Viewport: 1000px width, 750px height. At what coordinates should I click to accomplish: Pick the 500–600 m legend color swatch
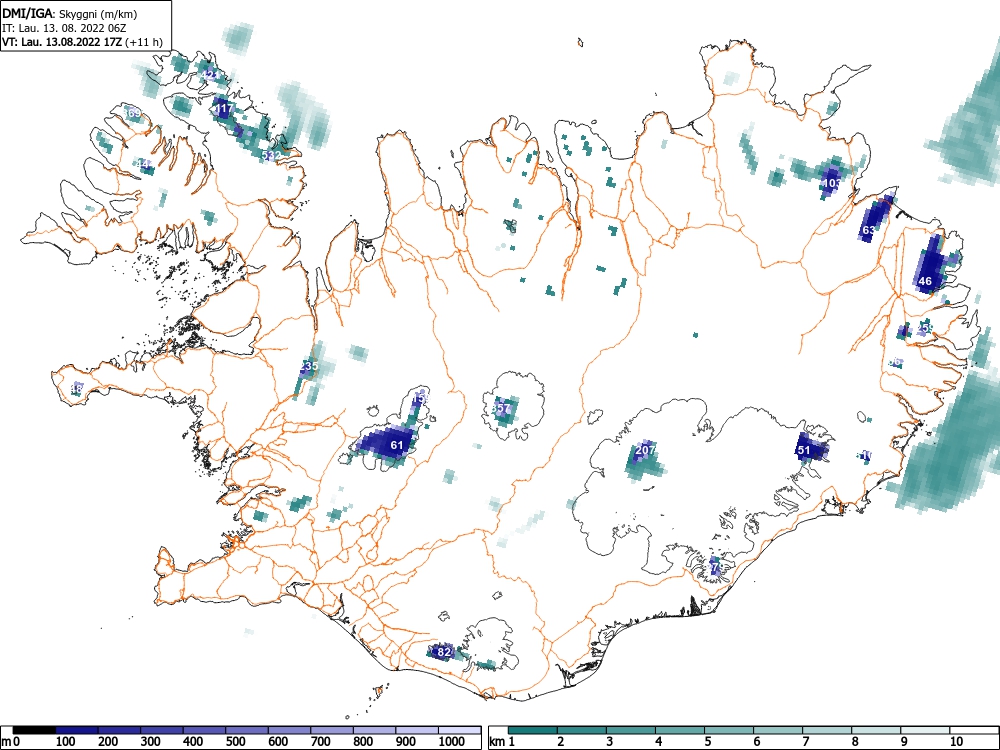tap(247, 730)
